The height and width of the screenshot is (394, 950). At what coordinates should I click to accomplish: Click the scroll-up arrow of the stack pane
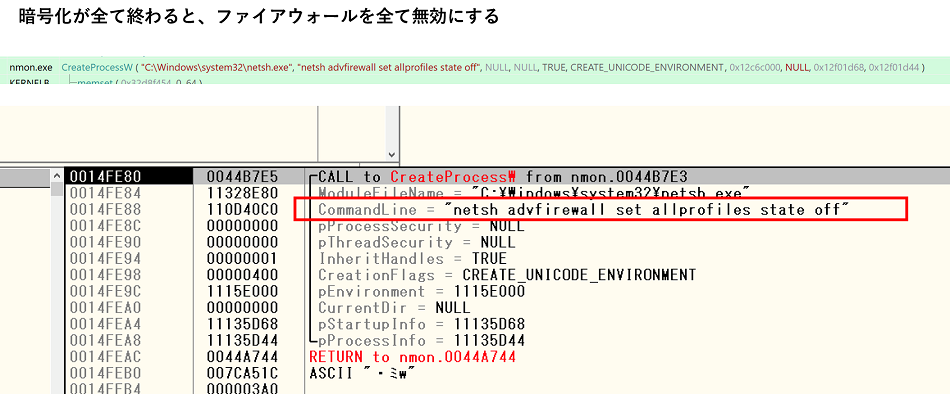[57, 176]
